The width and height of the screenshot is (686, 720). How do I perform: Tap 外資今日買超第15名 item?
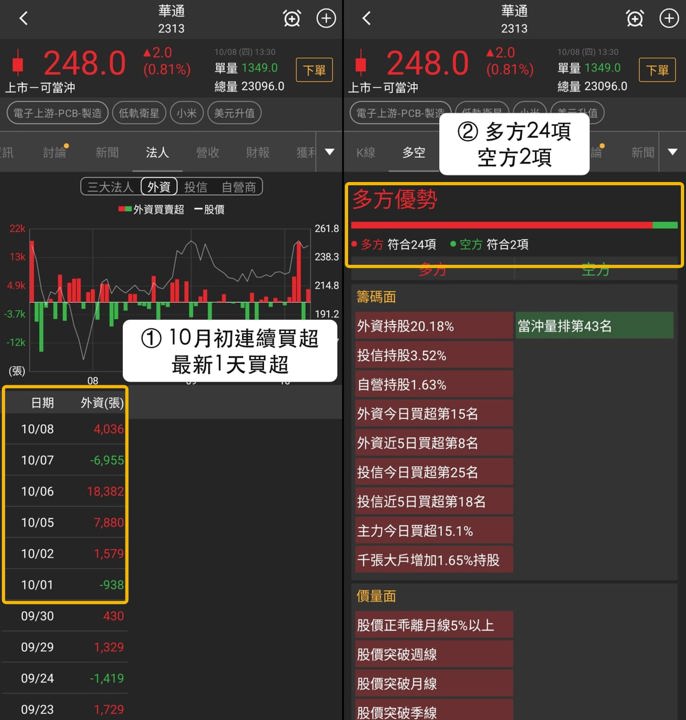click(x=433, y=414)
